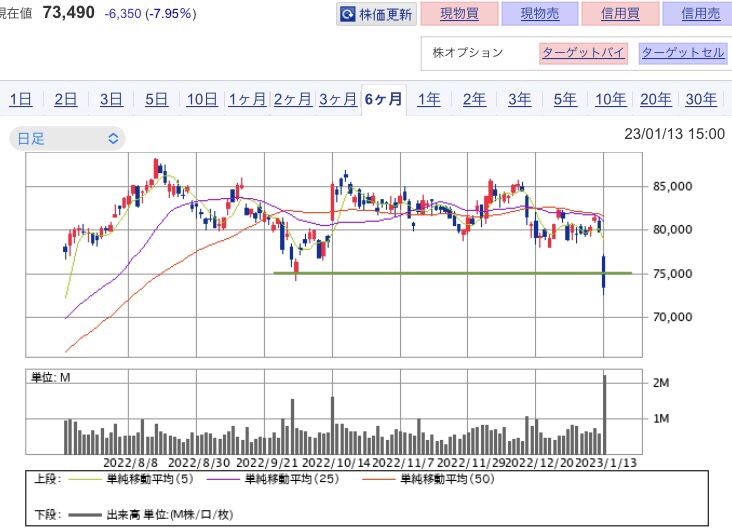Open the 信用売 order link
732x531 pixels.
click(698, 14)
